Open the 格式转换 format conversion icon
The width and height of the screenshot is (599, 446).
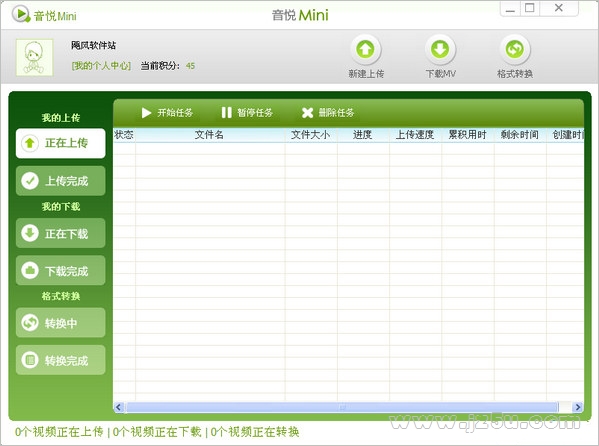pyautogui.click(x=515, y=49)
